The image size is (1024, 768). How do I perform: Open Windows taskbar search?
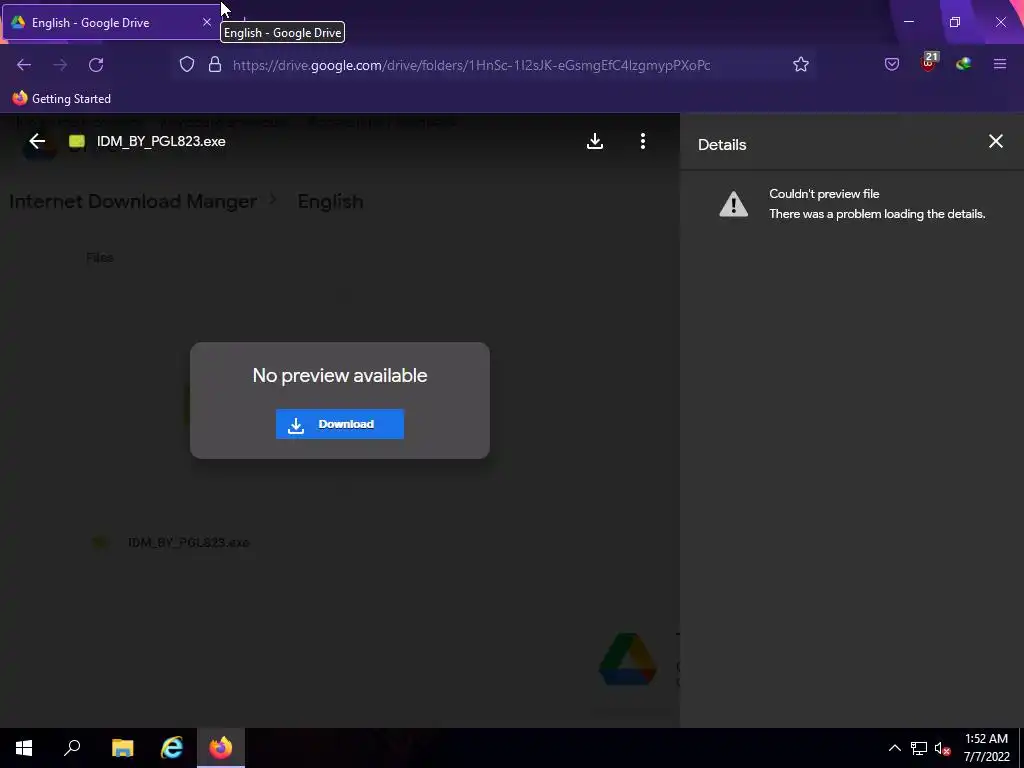[x=72, y=748]
